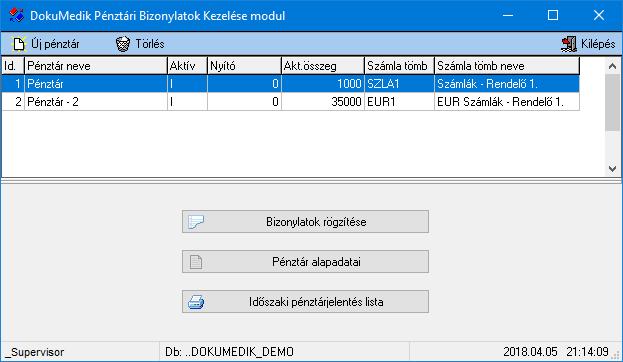
Task: Click the date 2018.04.05 in status bar
Action: 530,352
